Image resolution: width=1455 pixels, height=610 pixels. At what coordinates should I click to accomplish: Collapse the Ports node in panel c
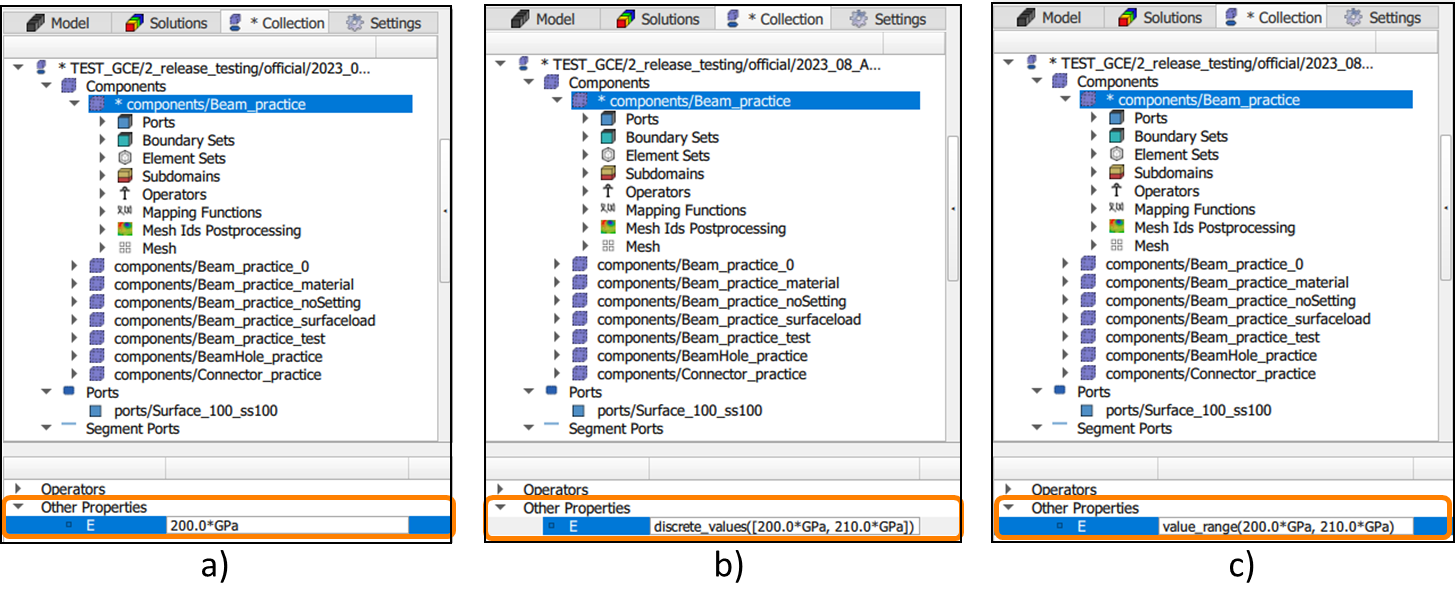coord(1038,392)
